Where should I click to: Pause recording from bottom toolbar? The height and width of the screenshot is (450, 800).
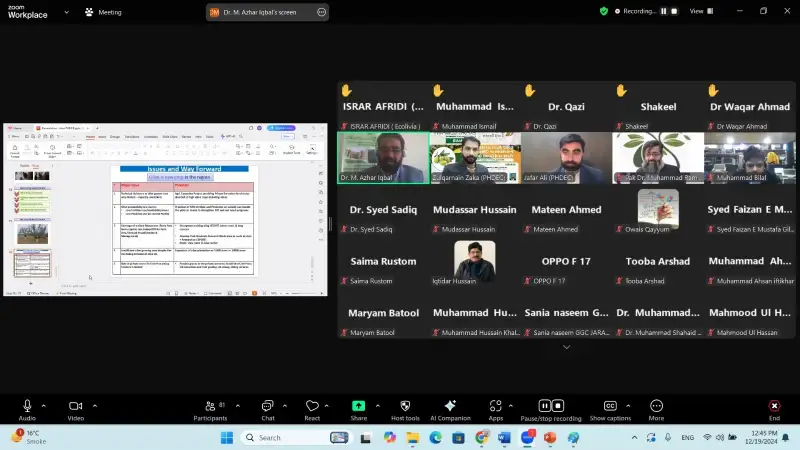(544, 406)
